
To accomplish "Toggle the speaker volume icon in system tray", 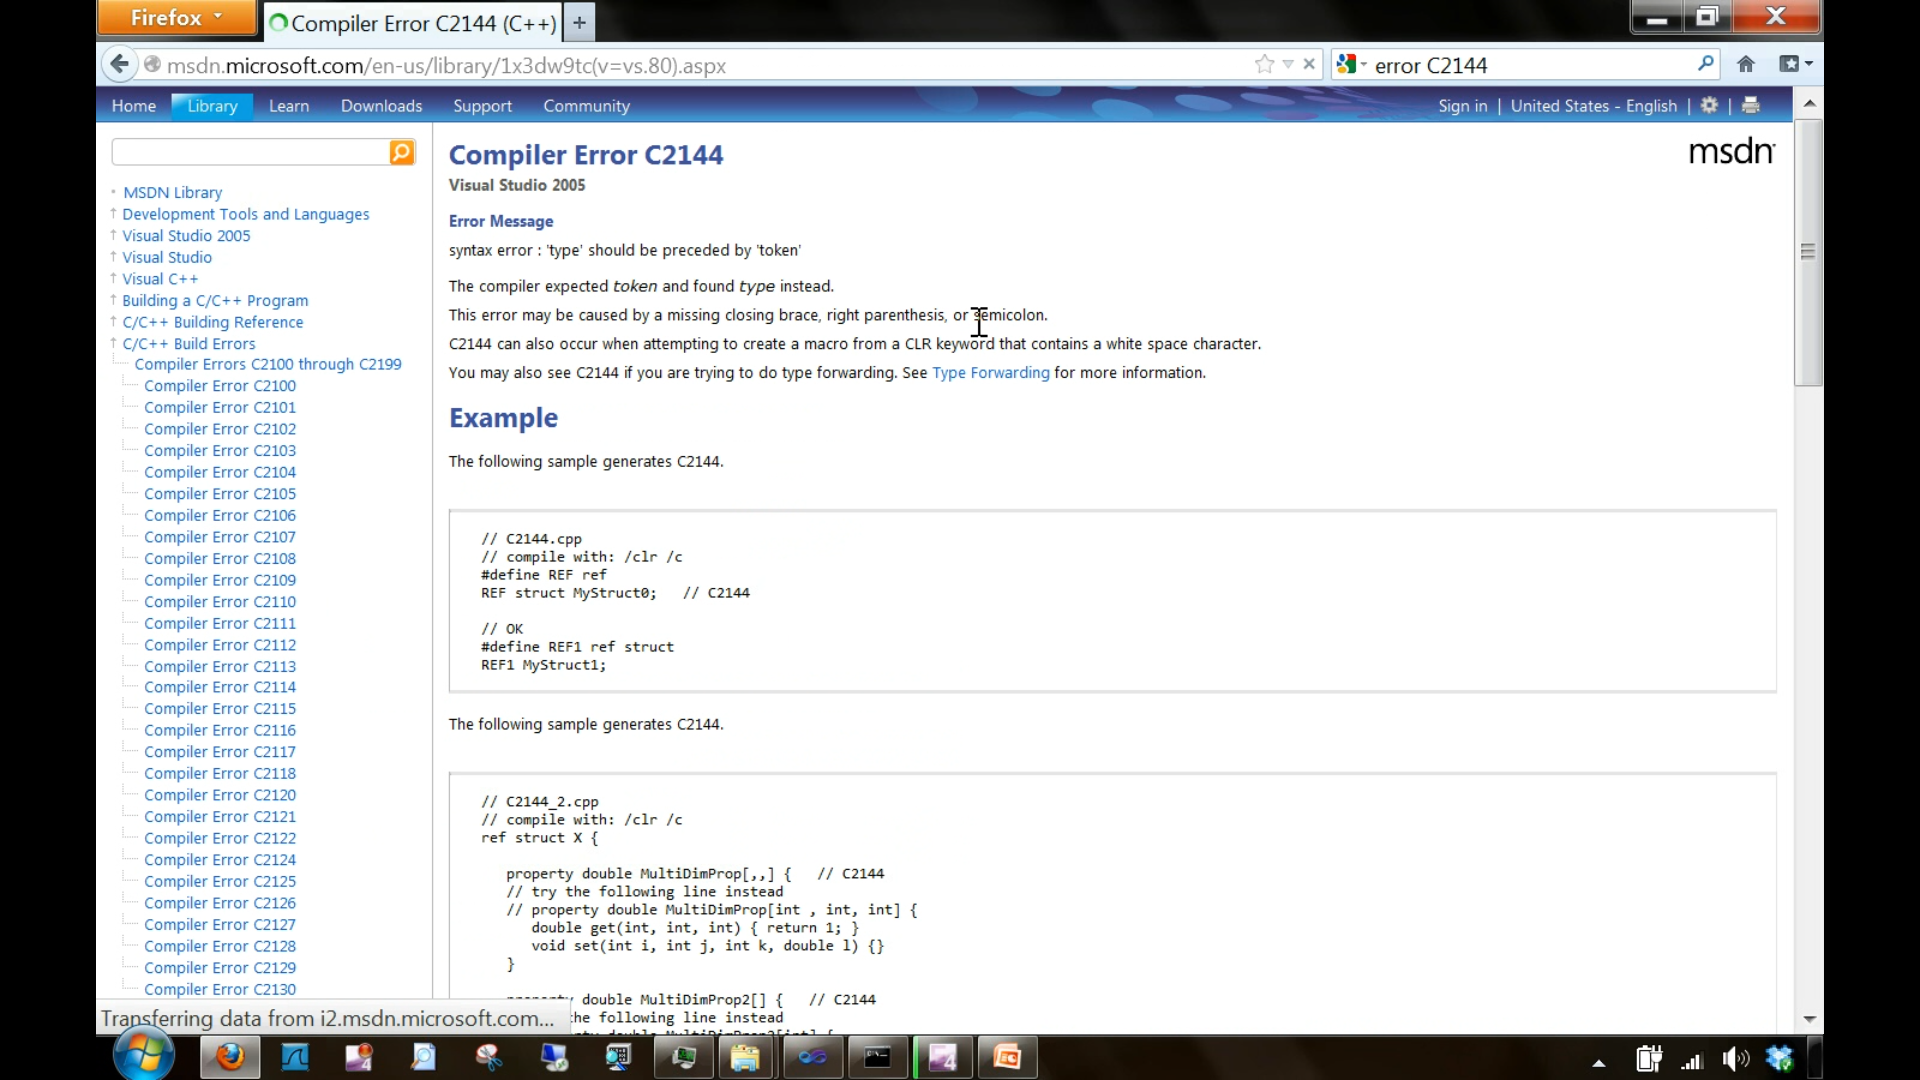I will (x=1735, y=1059).
